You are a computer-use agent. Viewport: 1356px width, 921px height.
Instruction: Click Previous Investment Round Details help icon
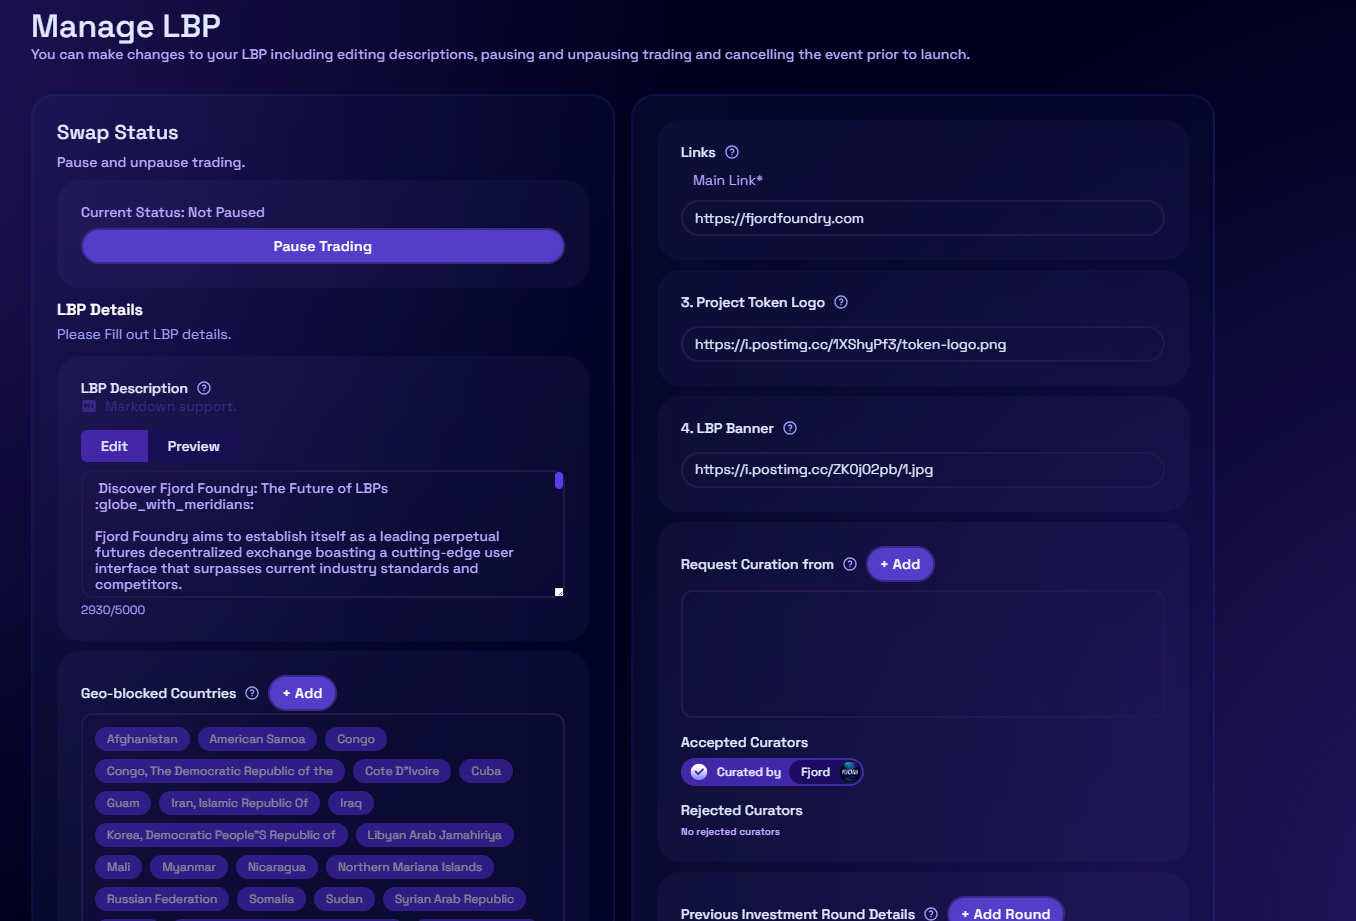tap(931, 913)
